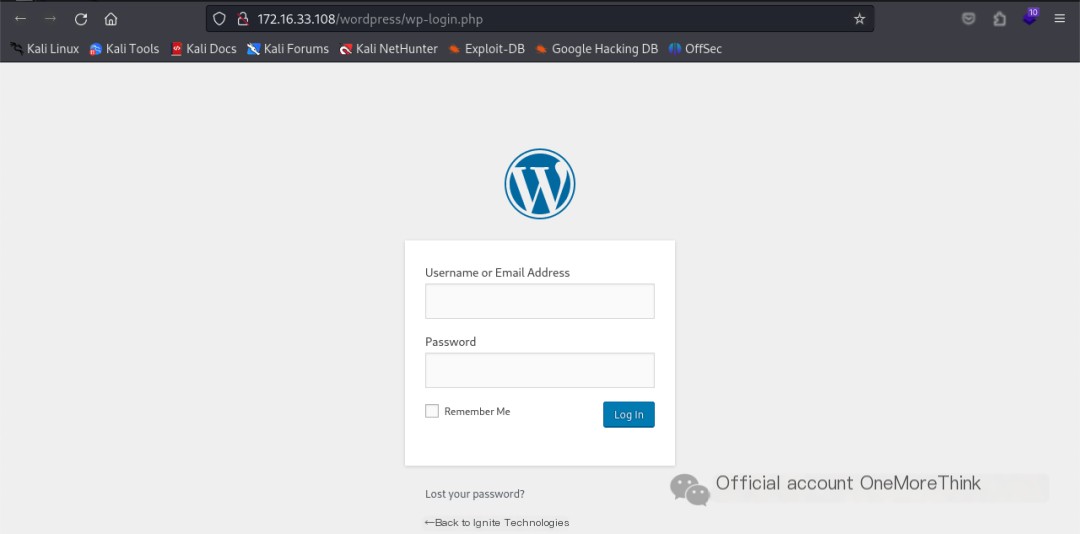
Task: Open the Kali NetHunter bookmark
Action: [388, 49]
